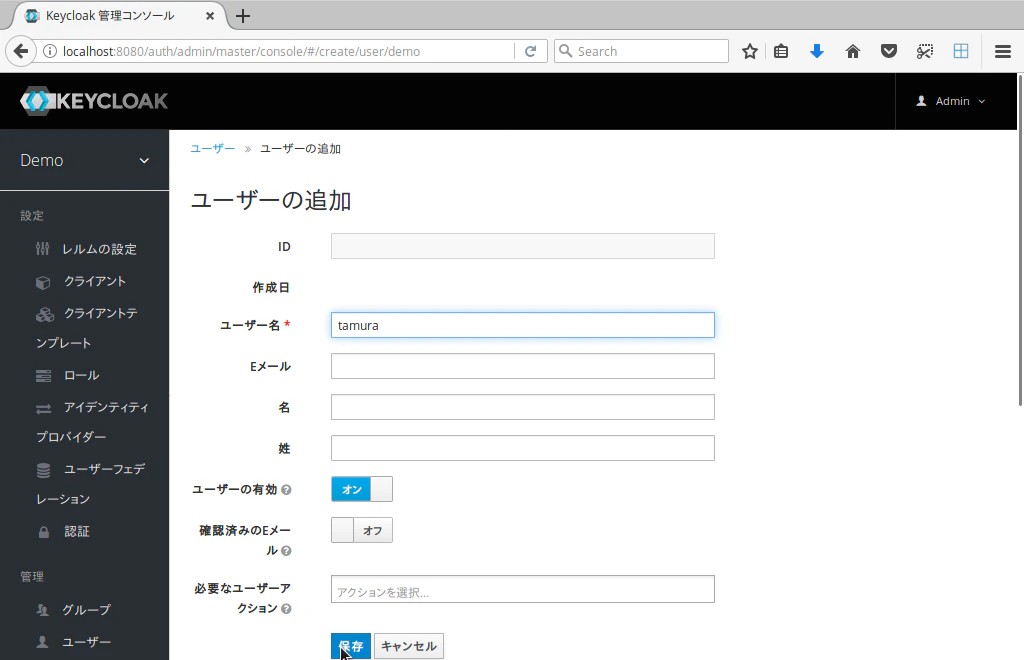This screenshot has height=660, width=1024.
Task: Follow the ユーザー breadcrumb link
Action: 213,149
